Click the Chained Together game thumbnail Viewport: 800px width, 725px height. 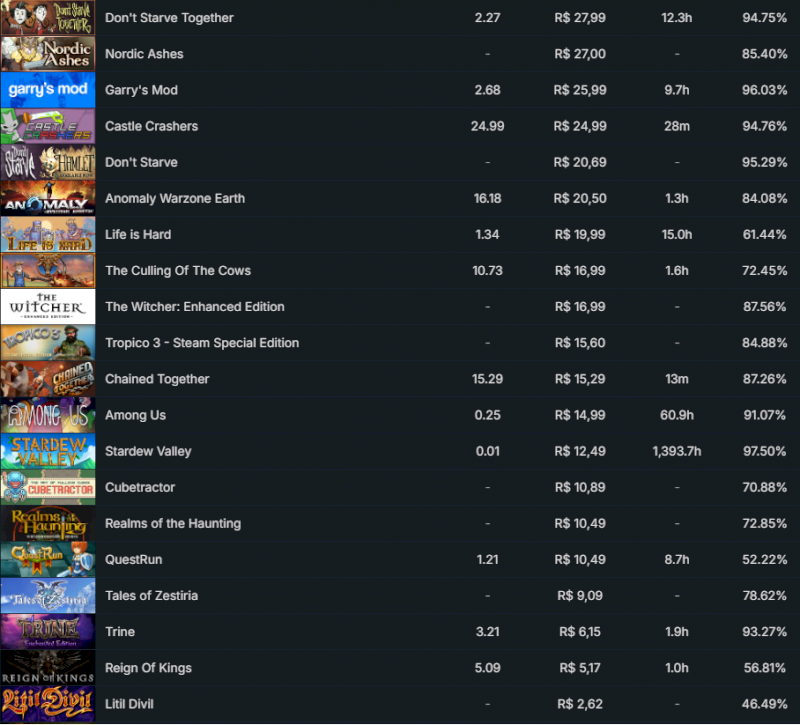tap(48, 379)
